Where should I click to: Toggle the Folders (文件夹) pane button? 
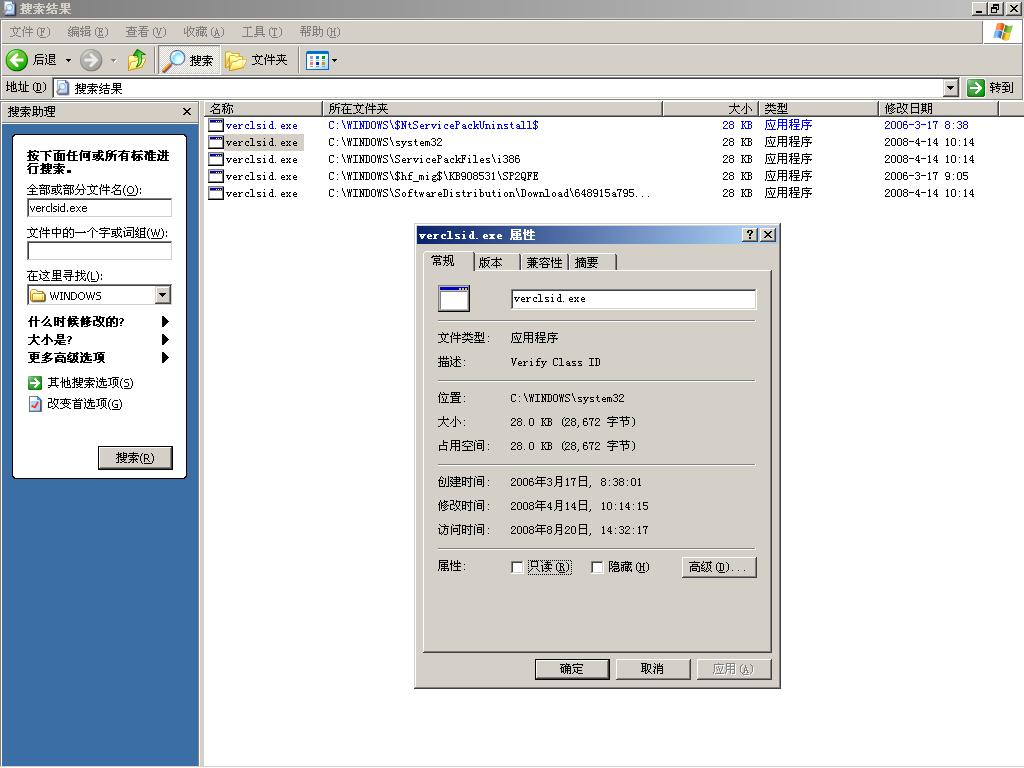click(257, 60)
